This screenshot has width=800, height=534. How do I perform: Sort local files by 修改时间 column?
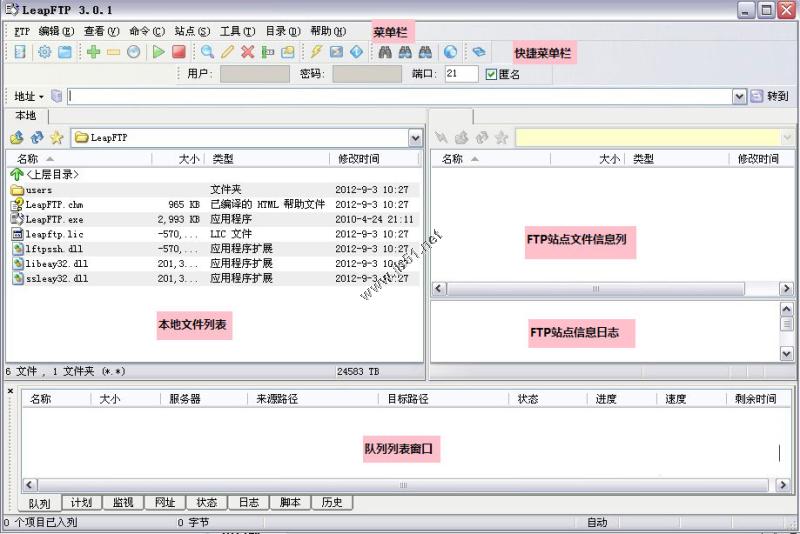click(374, 159)
